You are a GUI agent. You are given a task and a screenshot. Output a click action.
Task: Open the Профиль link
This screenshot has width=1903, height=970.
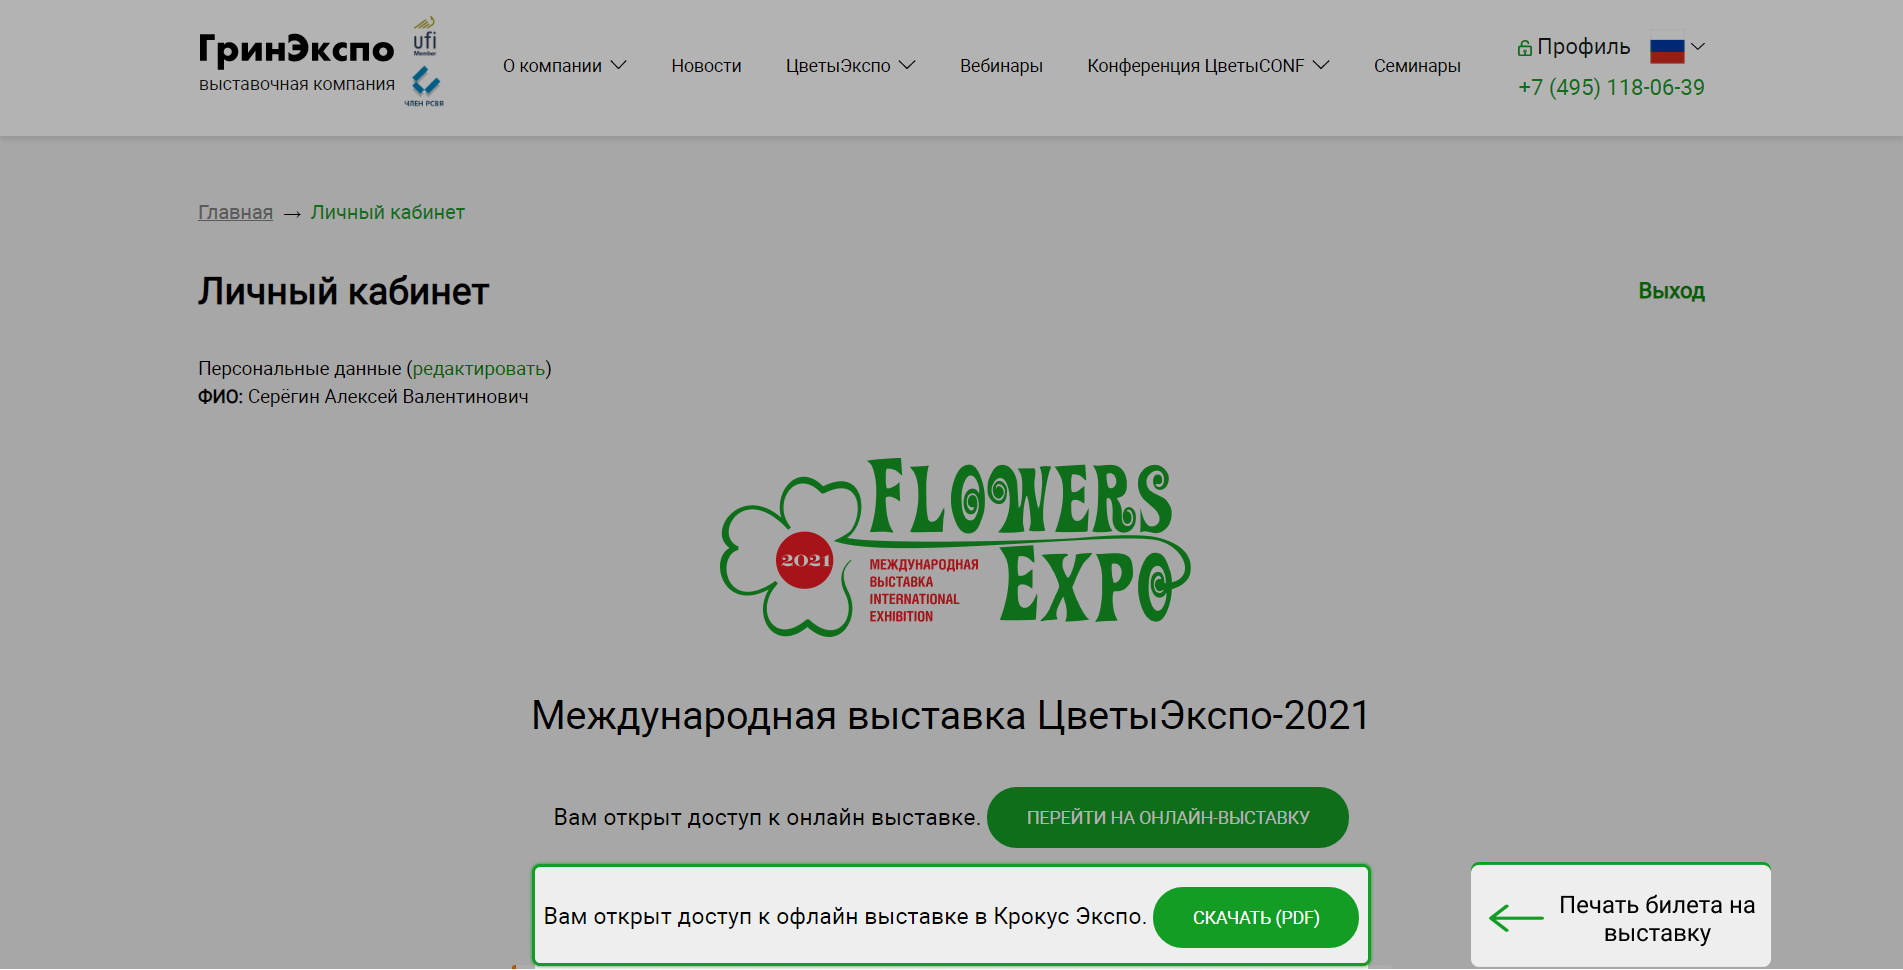1583,47
